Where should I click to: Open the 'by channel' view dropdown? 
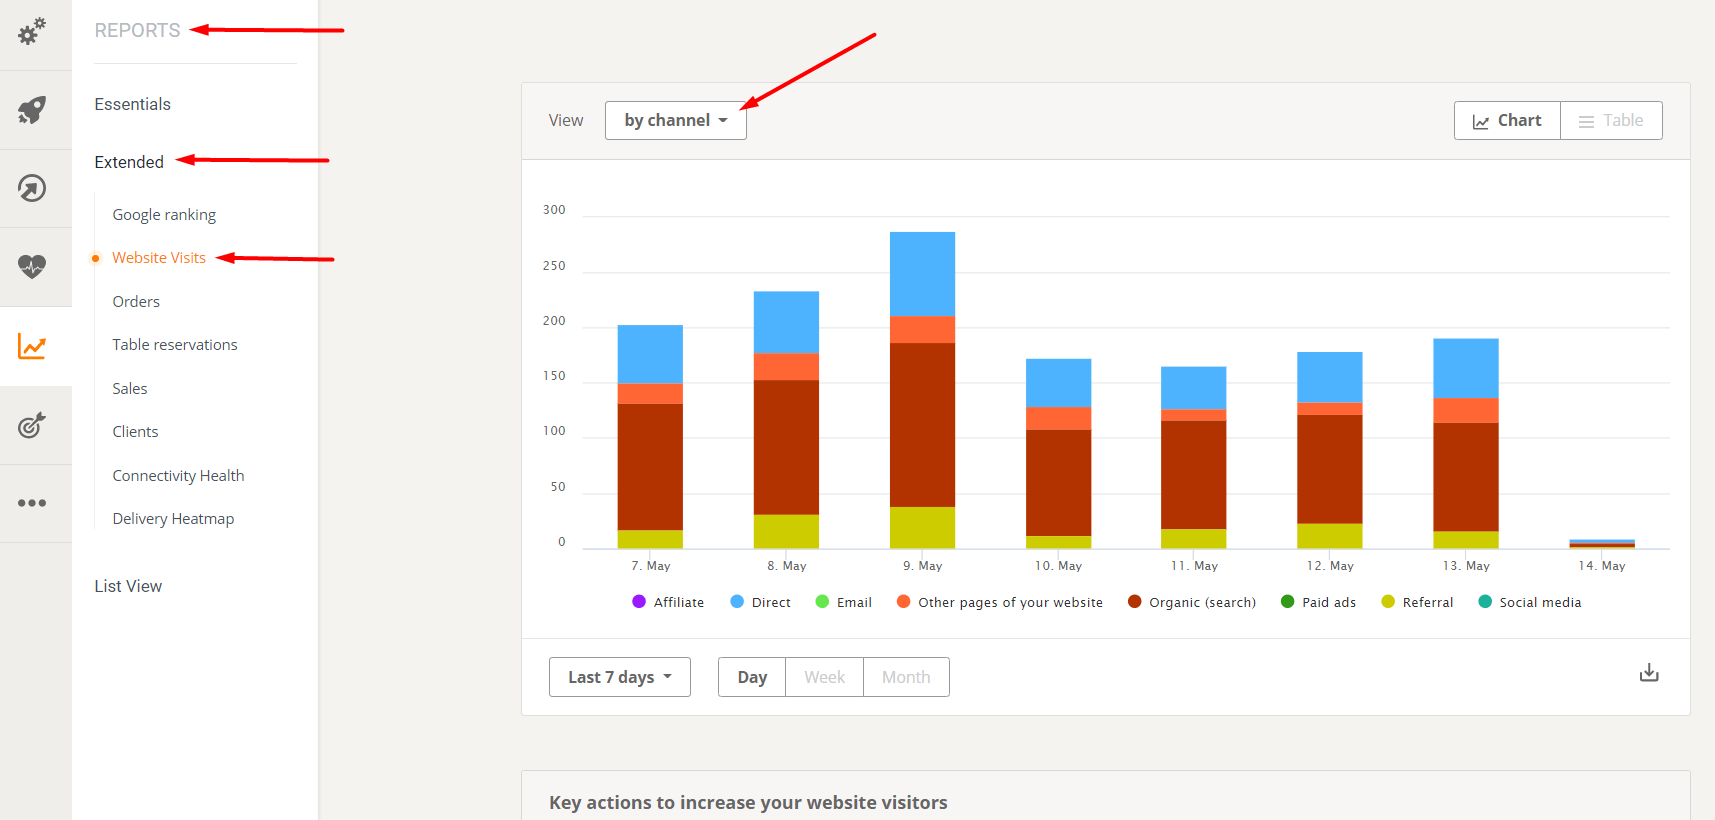click(x=676, y=120)
